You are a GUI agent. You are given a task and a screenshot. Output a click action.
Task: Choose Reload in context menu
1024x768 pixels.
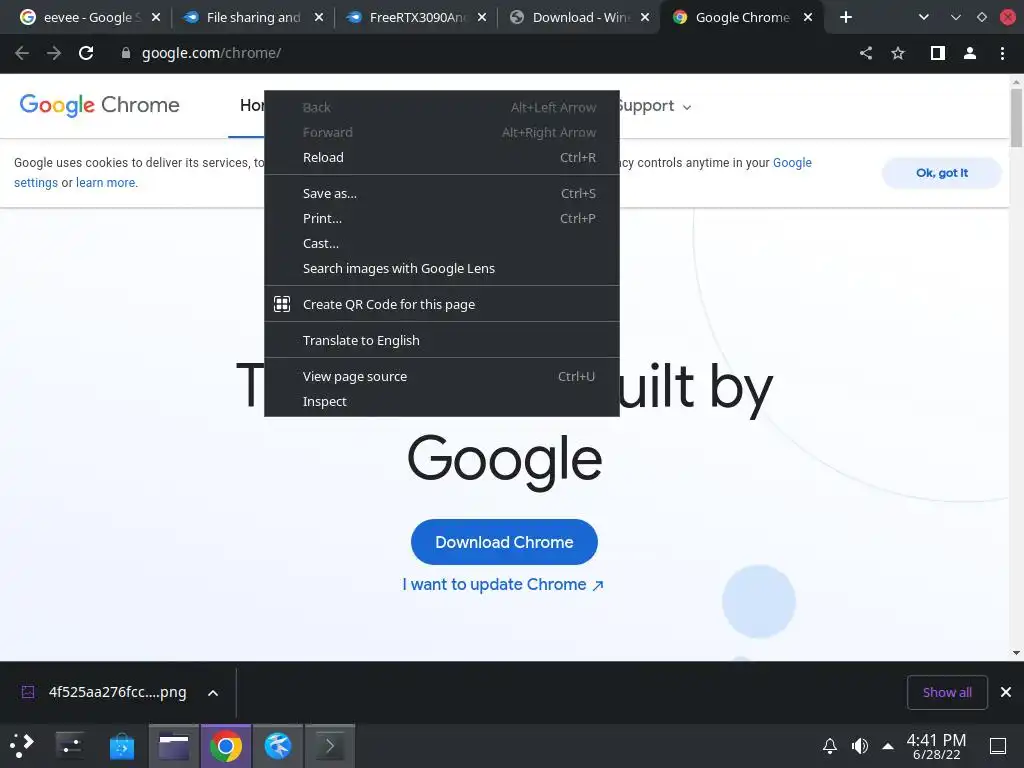click(x=441, y=157)
